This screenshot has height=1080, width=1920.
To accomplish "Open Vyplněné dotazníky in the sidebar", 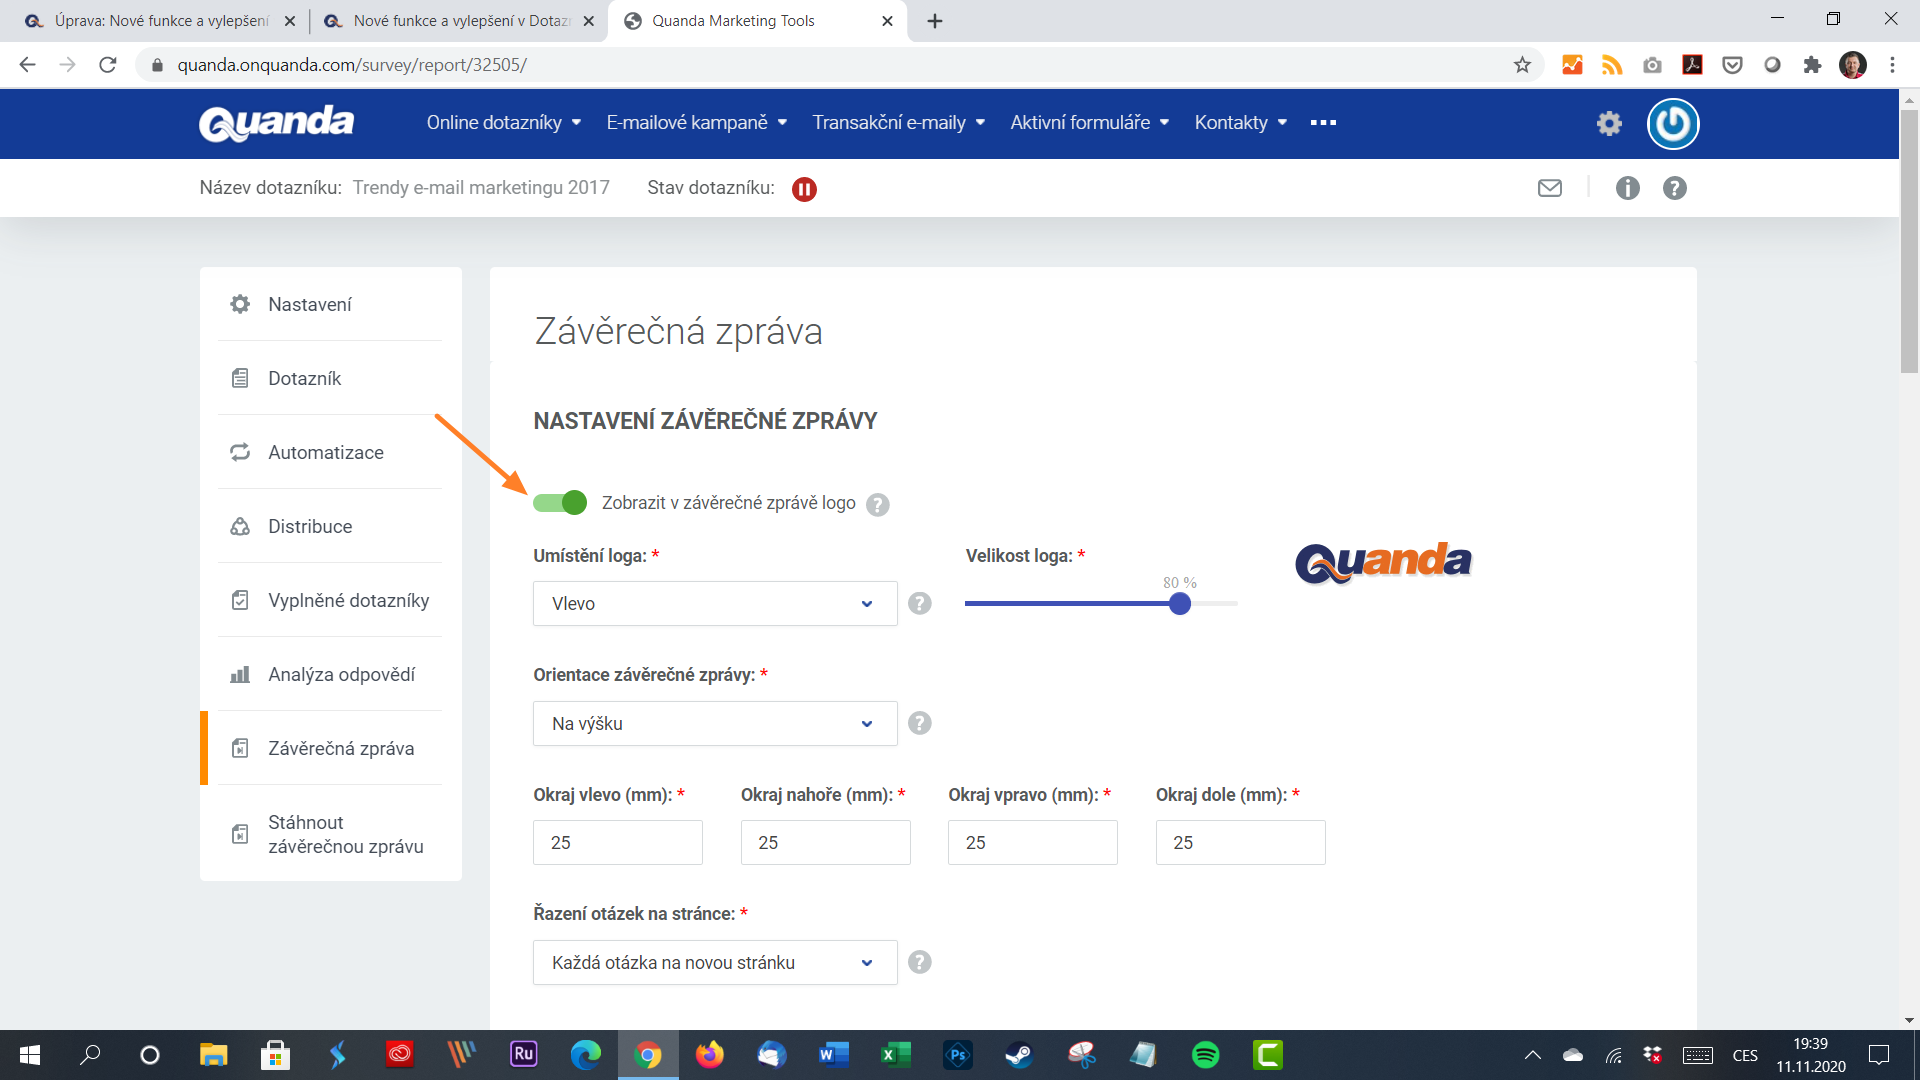I will click(x=330, y=600).
